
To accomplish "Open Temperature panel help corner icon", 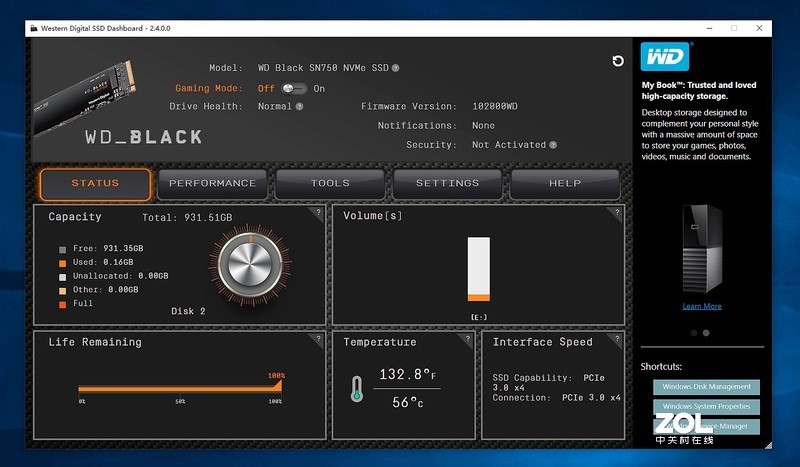I will click(x=469, y=338).
